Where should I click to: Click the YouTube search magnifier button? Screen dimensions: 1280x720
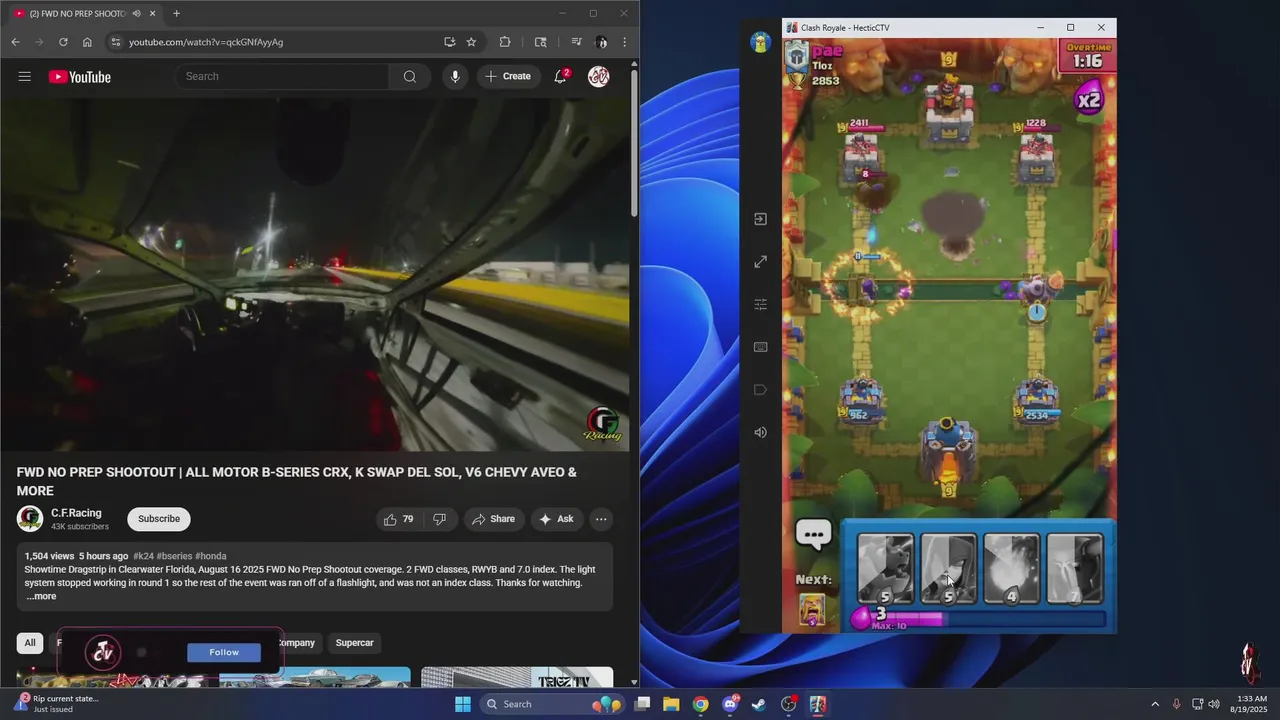pos(410,77)
